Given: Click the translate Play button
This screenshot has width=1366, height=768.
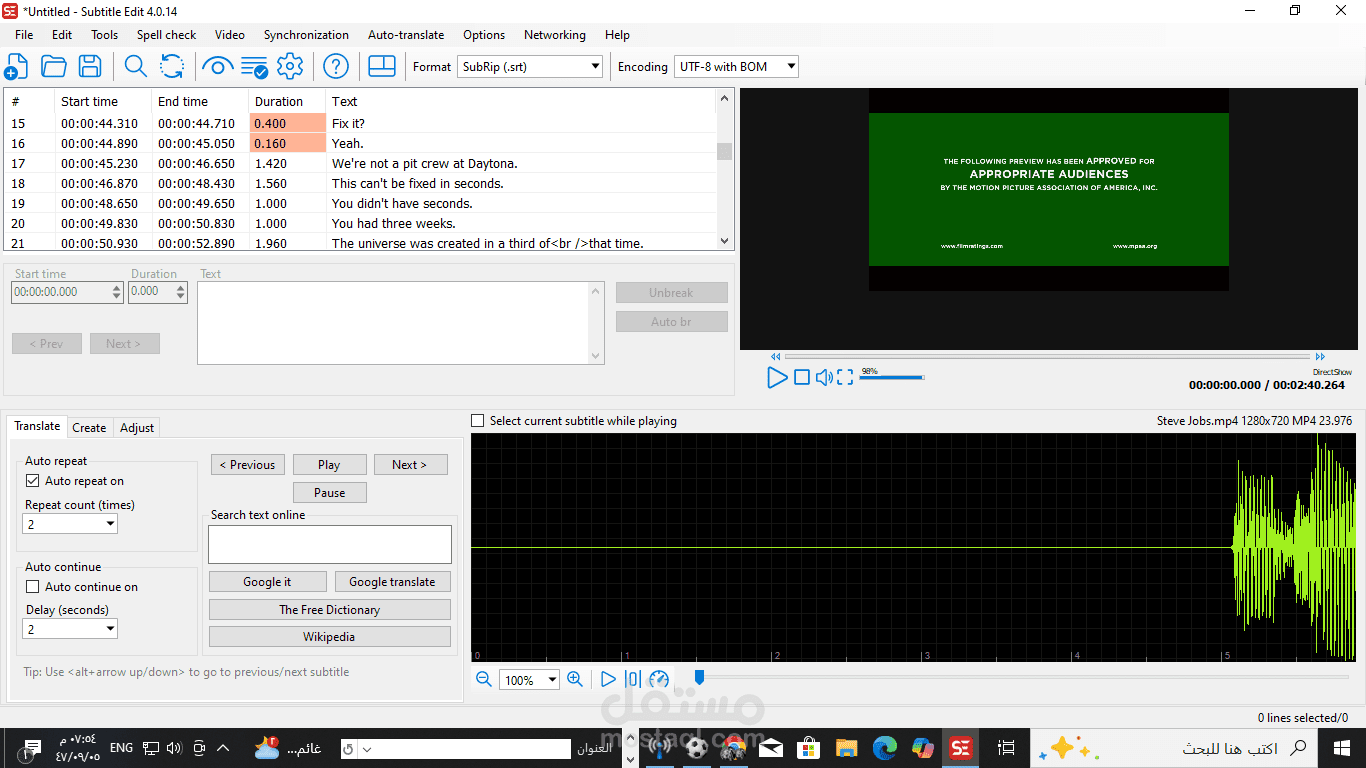Looking at the screenshot, I should click(x=330, y=465).
